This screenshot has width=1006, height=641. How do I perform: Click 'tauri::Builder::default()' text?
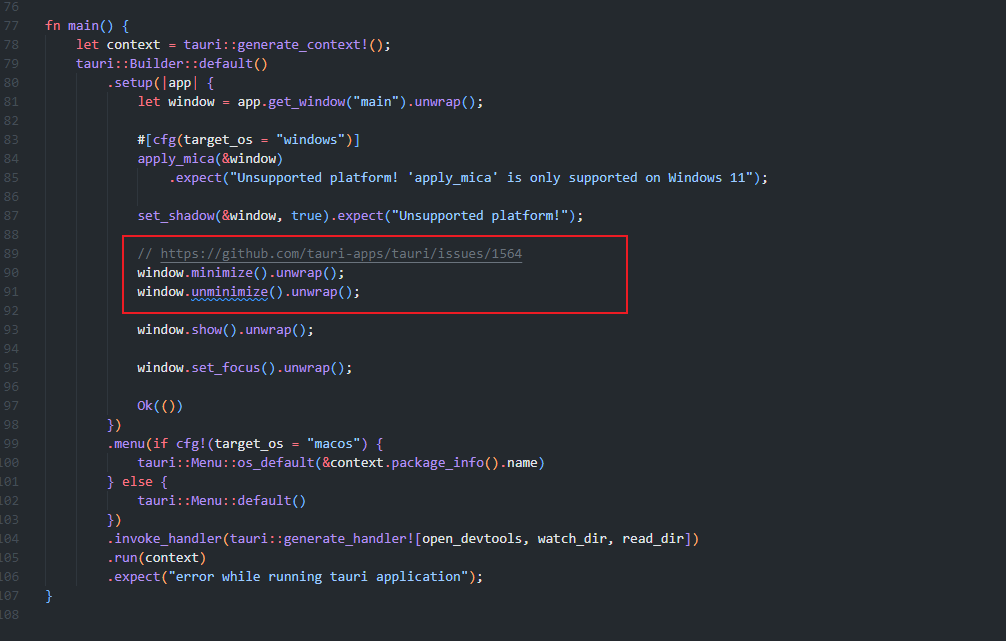tap(171, 64)
